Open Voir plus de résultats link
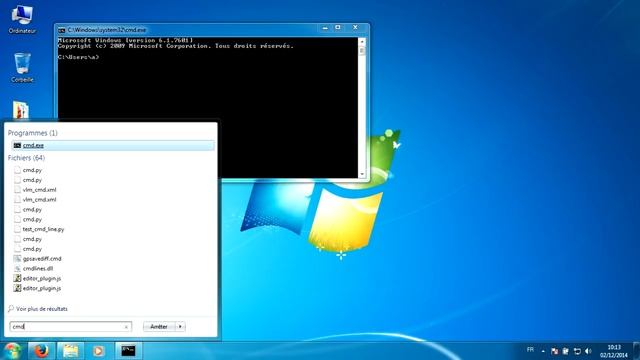Screen dimensions: 640x360 42,309
